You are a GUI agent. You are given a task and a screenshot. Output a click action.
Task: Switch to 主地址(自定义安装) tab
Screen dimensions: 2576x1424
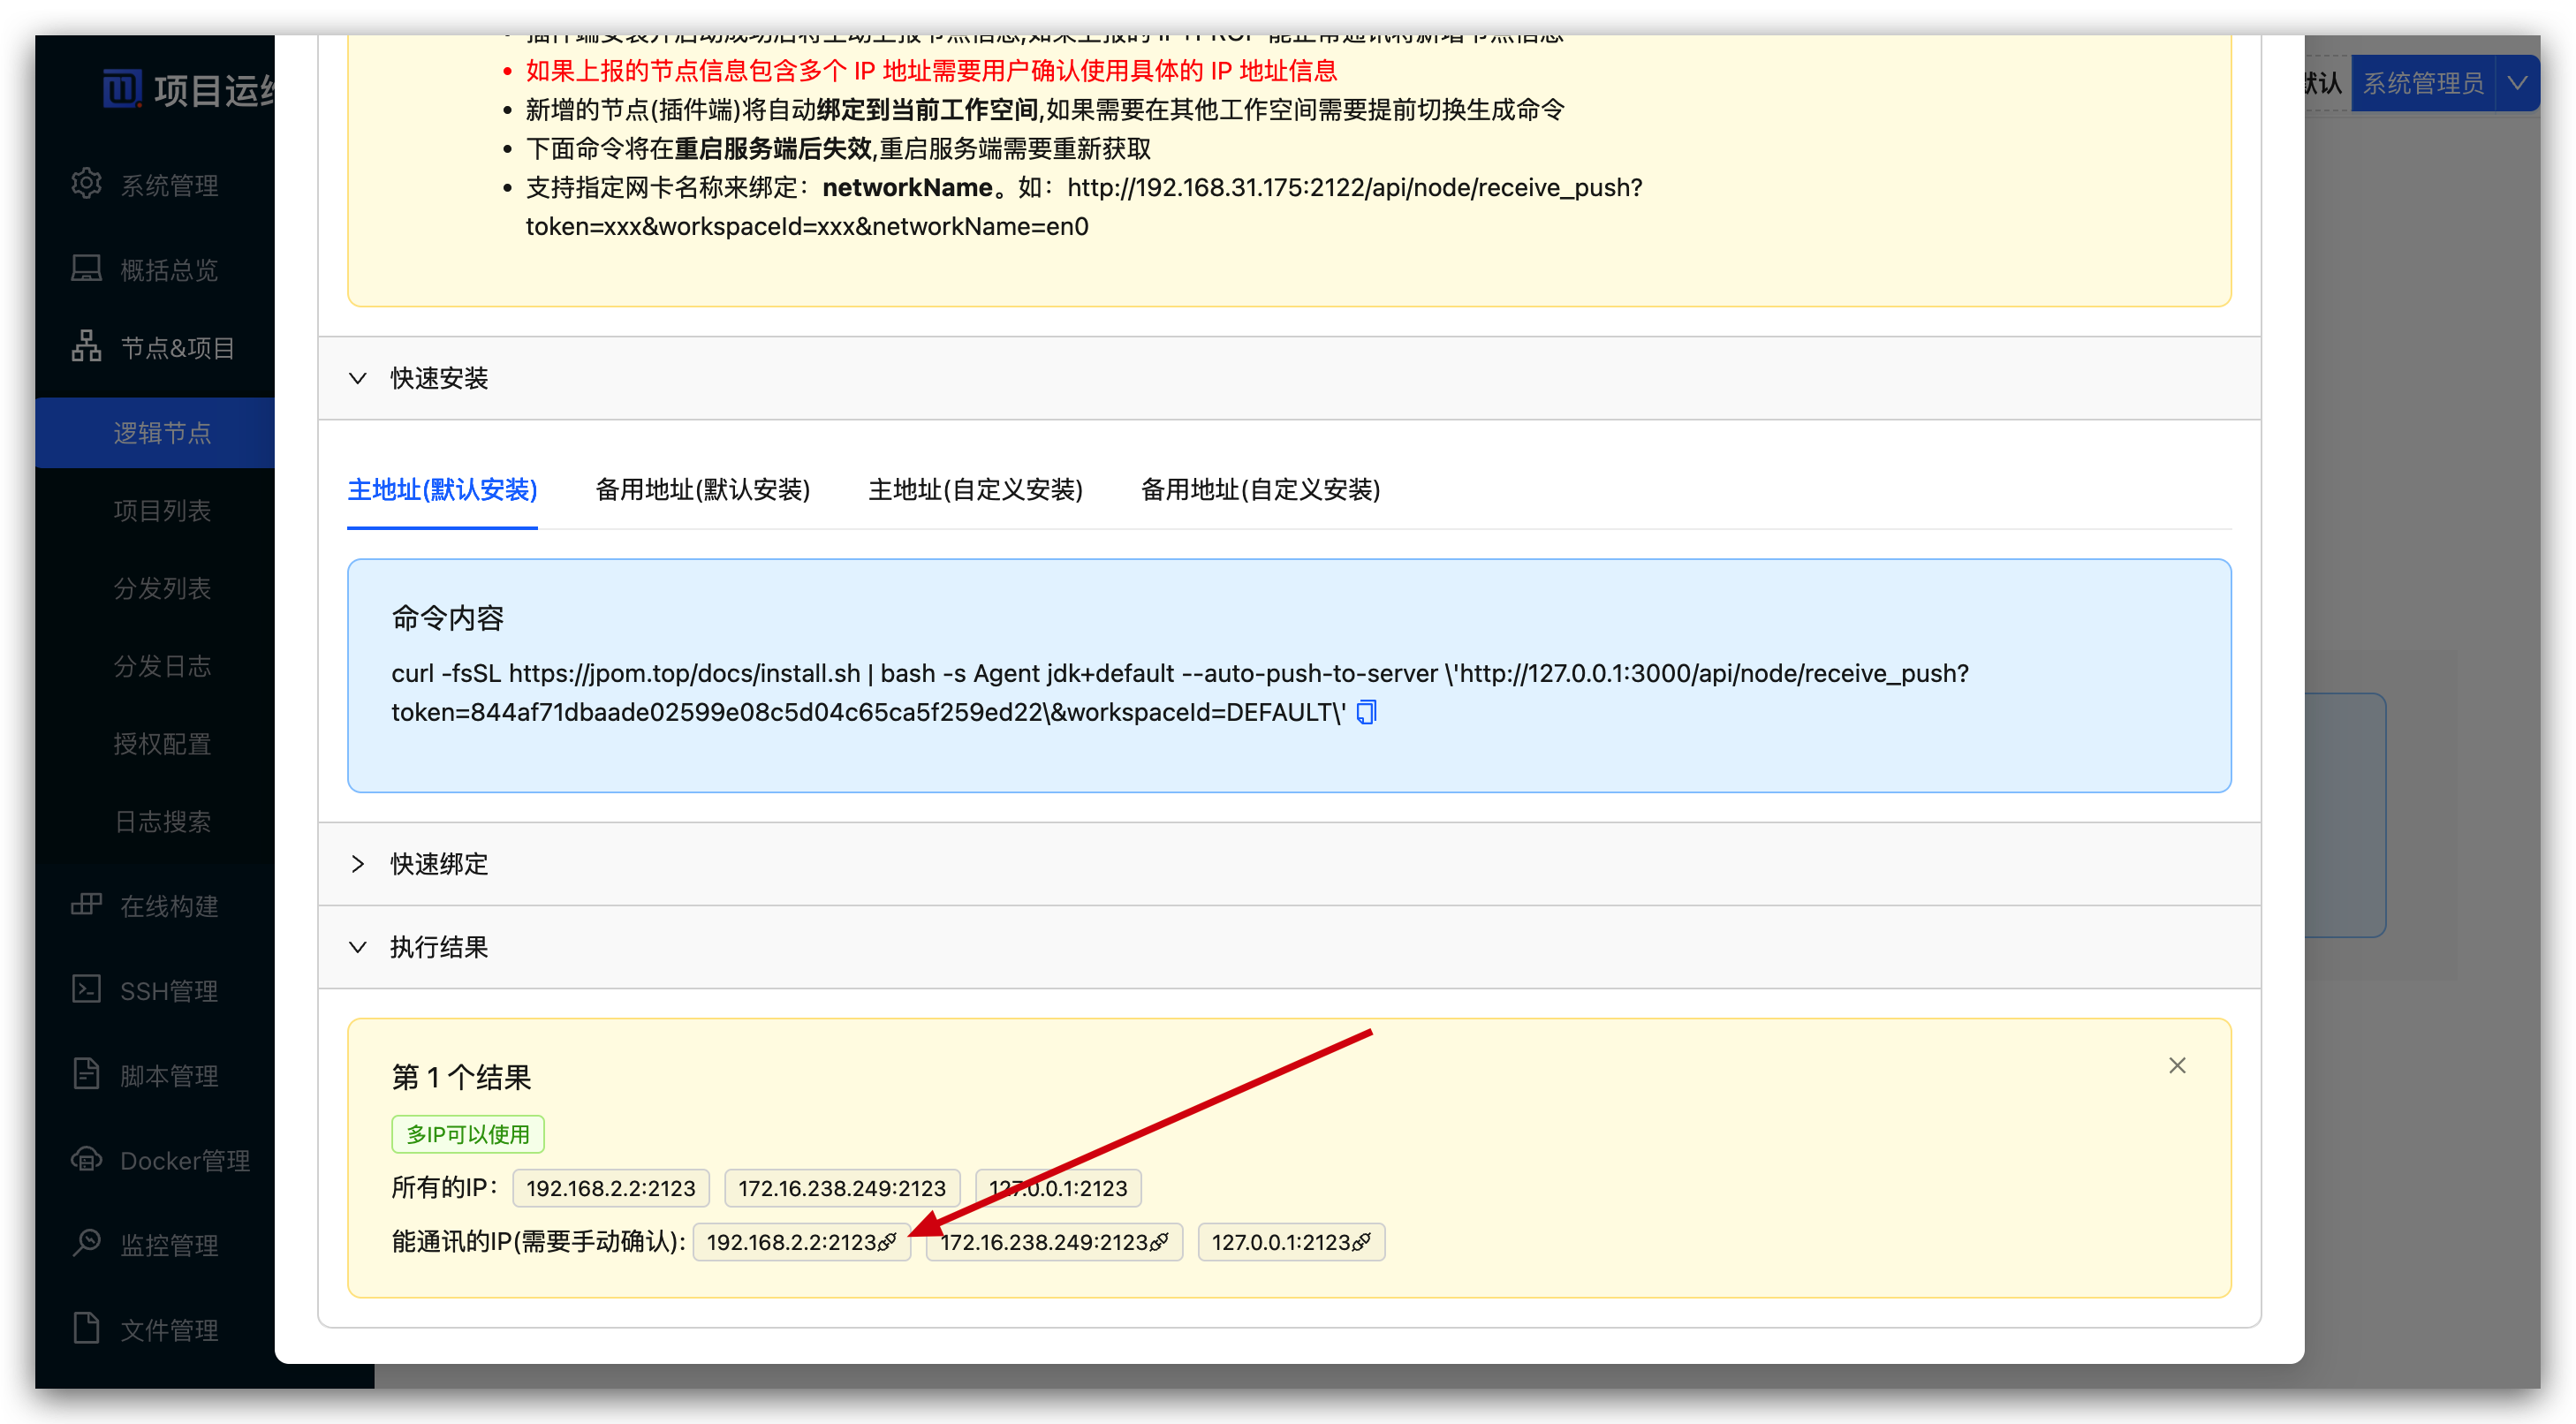[x=975, y=490]
